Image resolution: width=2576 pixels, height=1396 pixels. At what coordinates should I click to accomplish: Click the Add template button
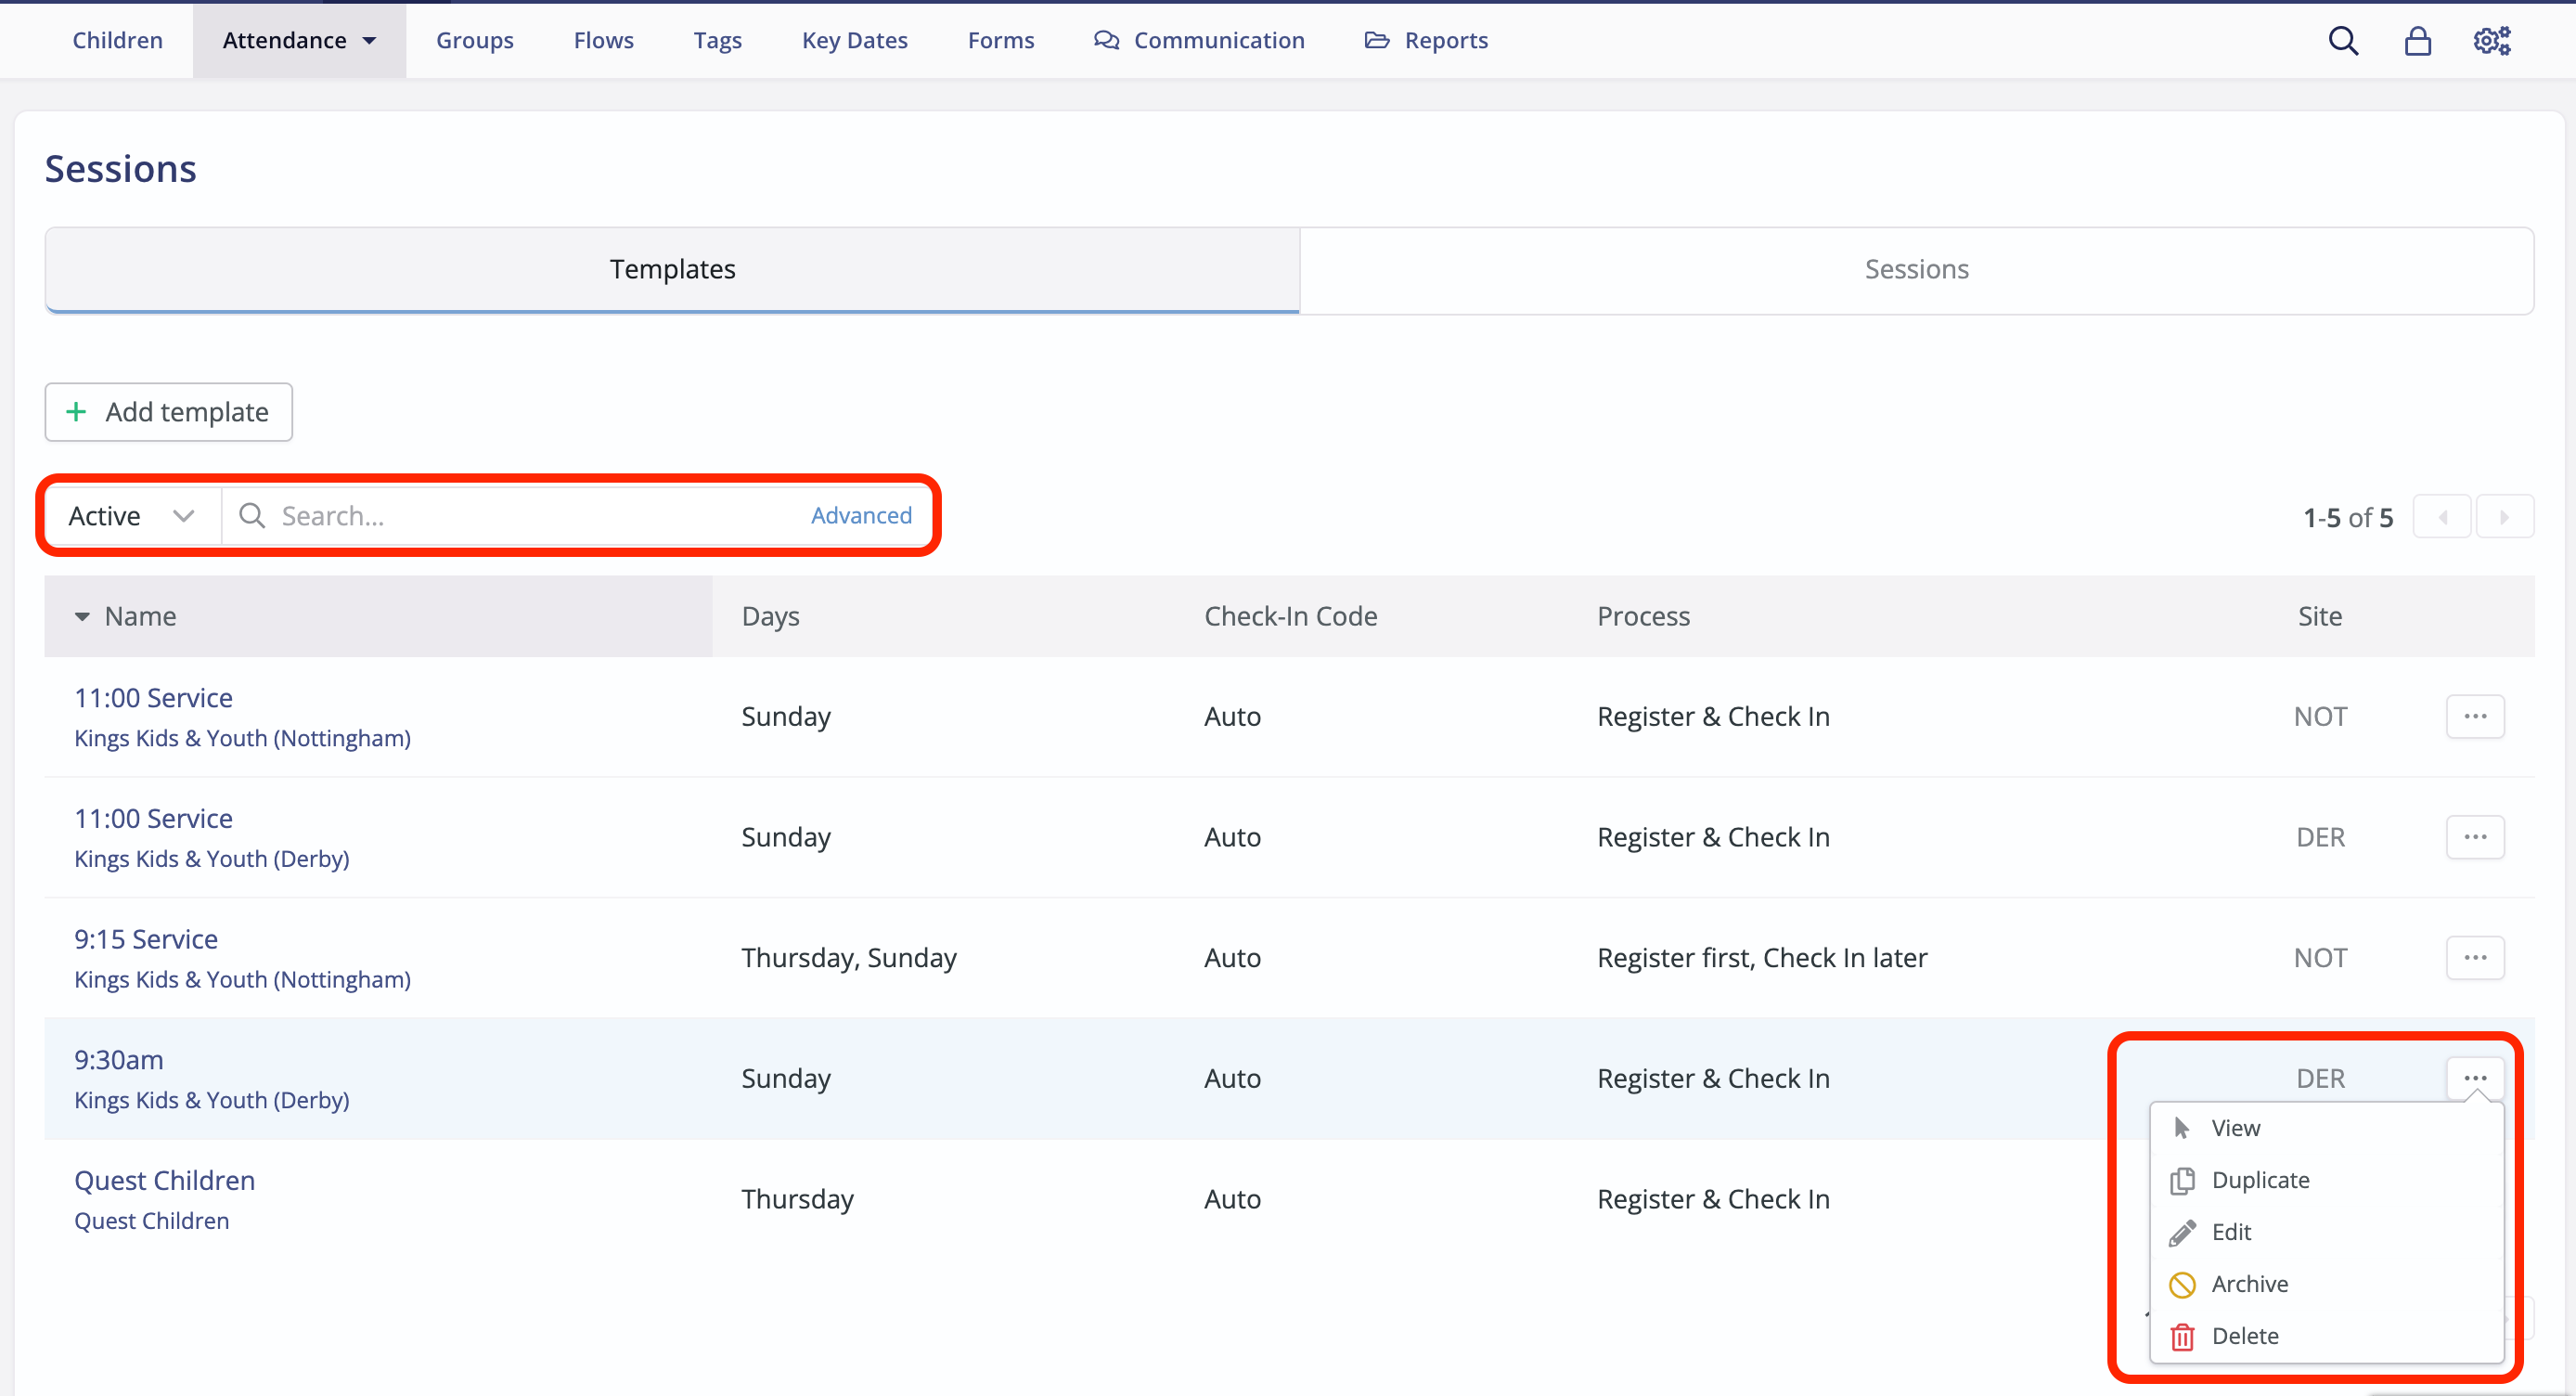coord(168,412)
